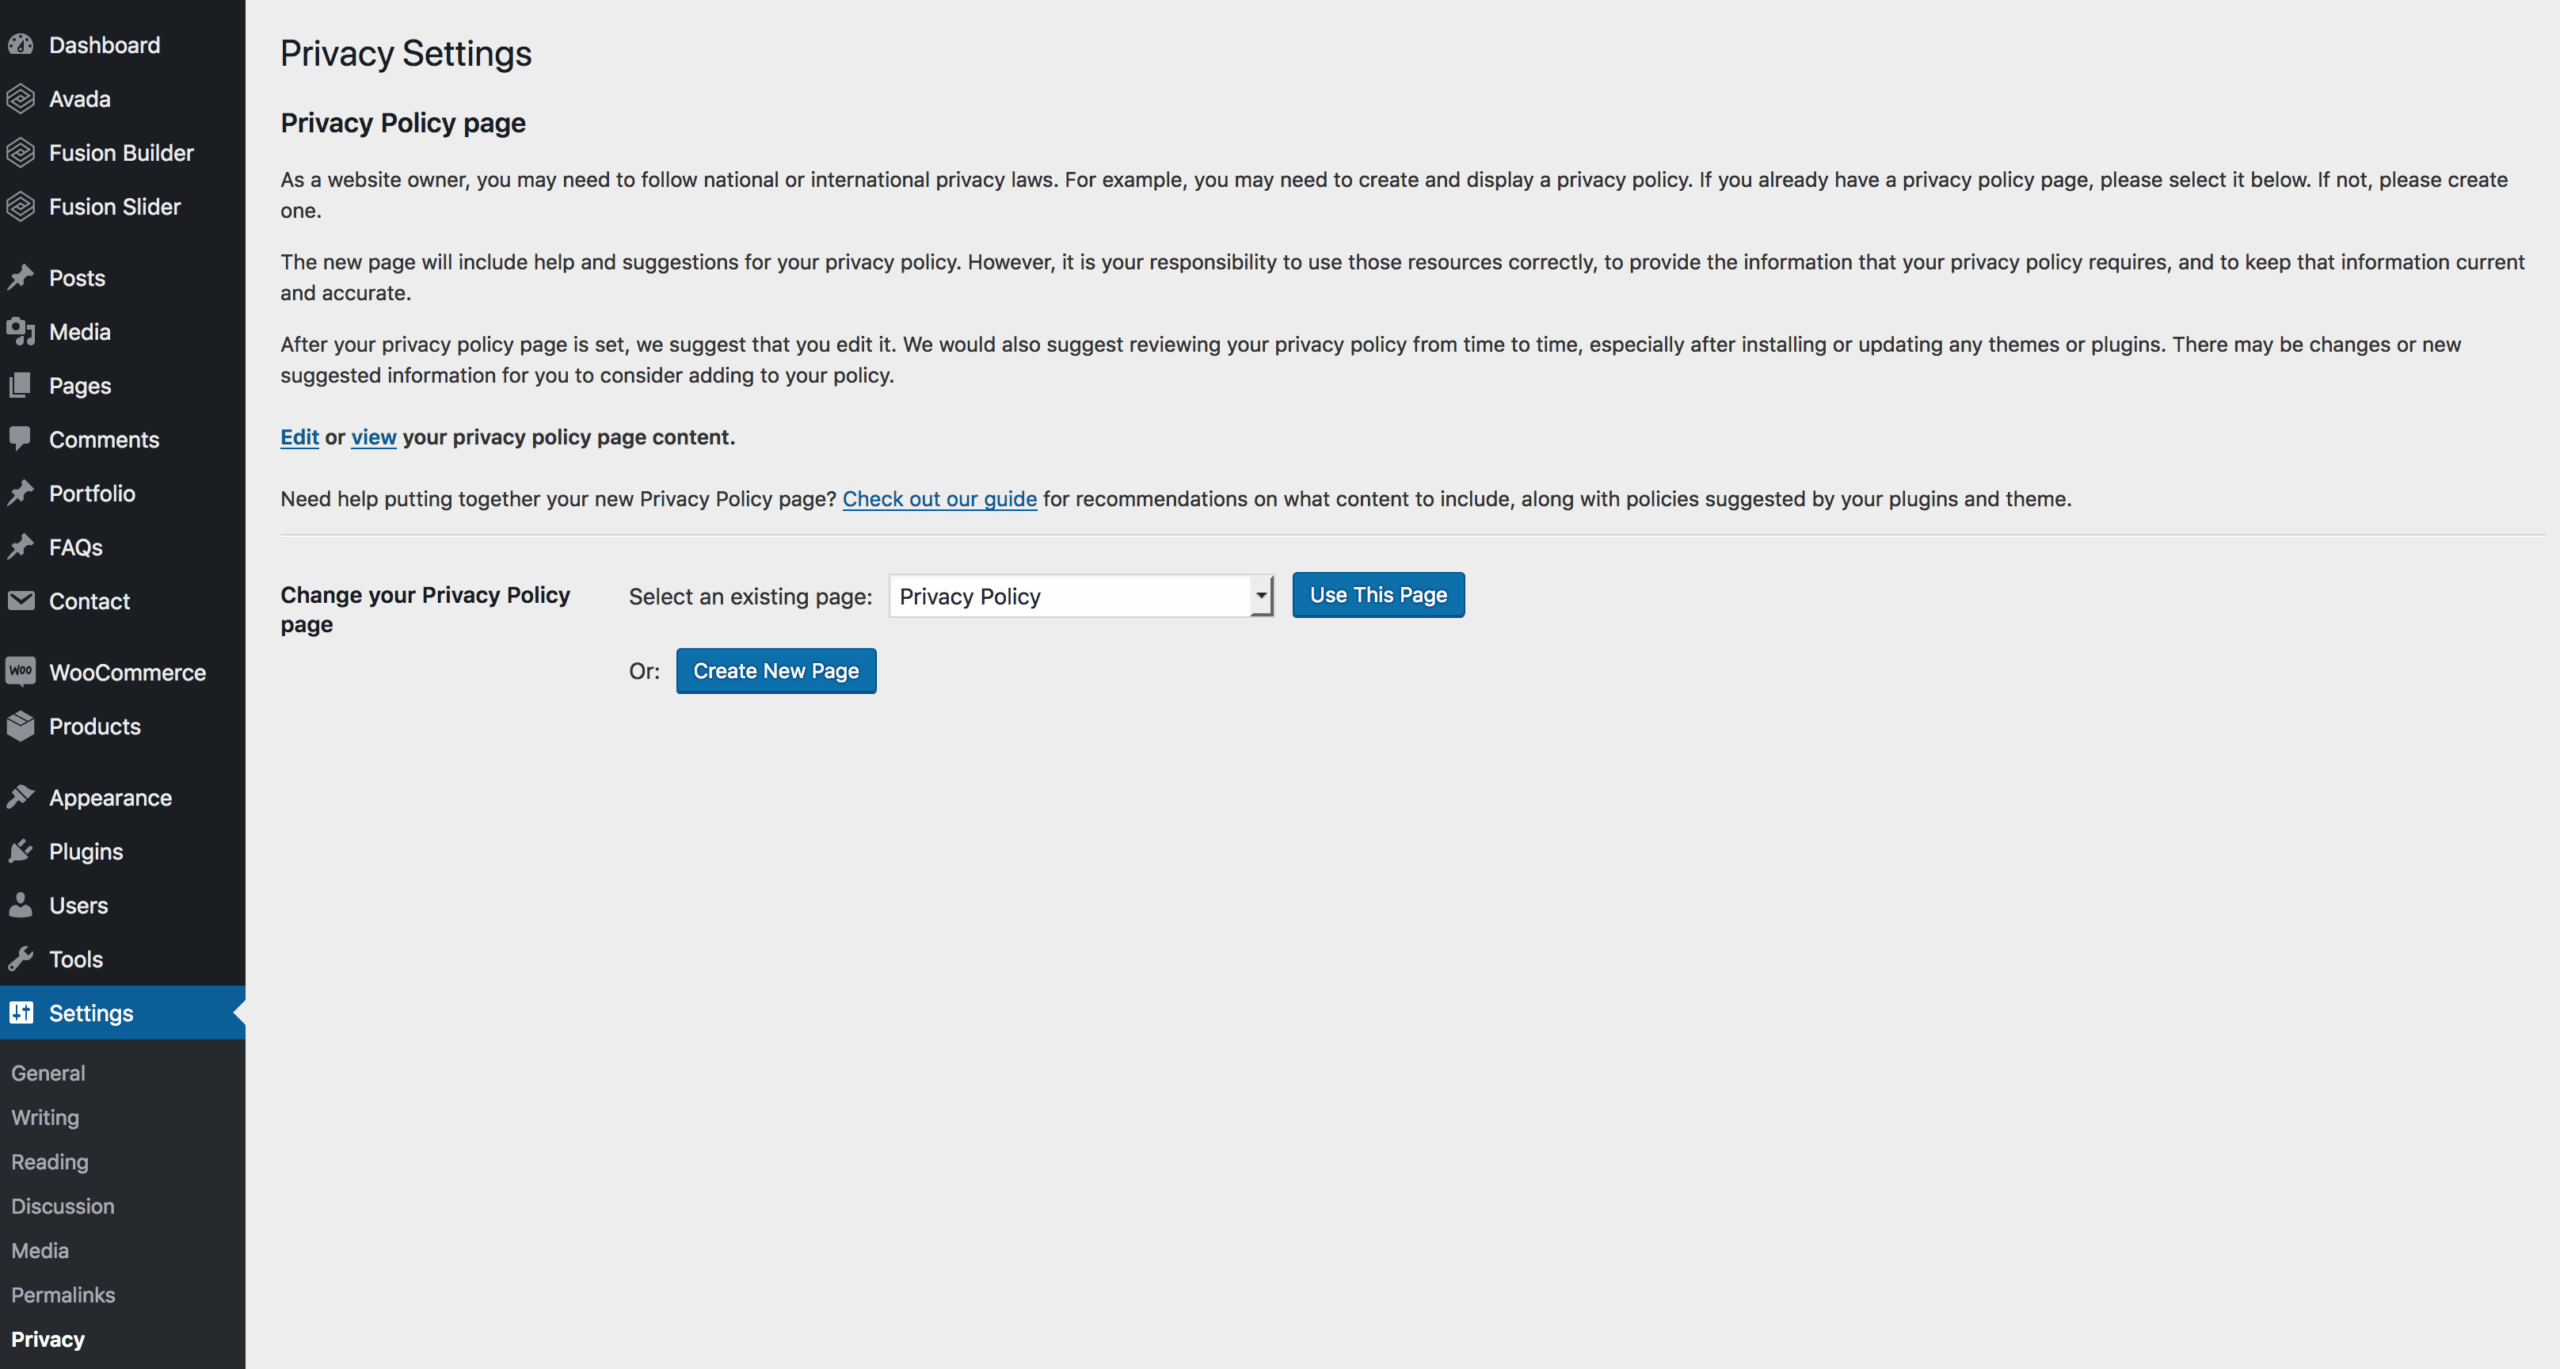Viewport: 2560px width, 1369px height.
Task: Click the WooCommerce icon
Action: 22,671
